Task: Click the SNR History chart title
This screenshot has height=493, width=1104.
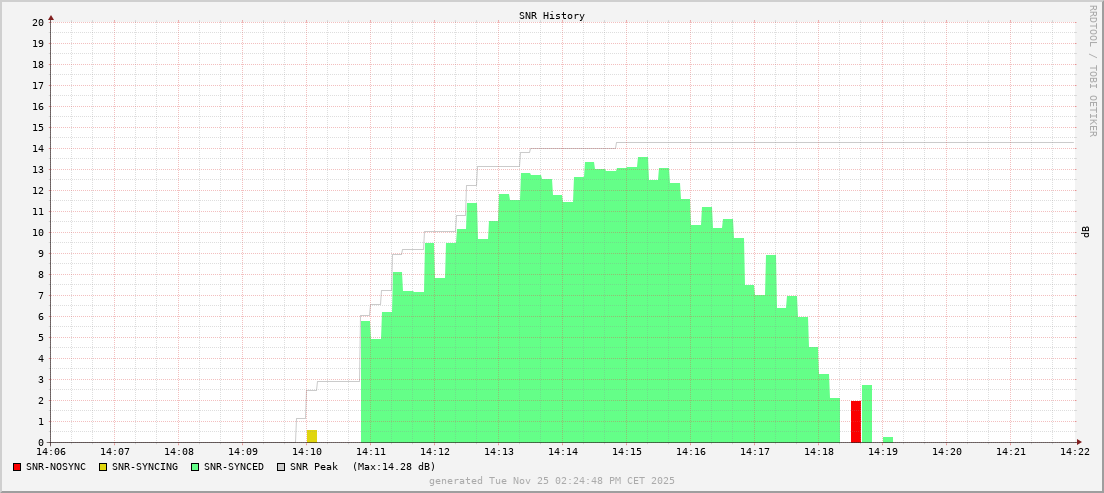Action: pyautogui.click(x=551, y=16)
